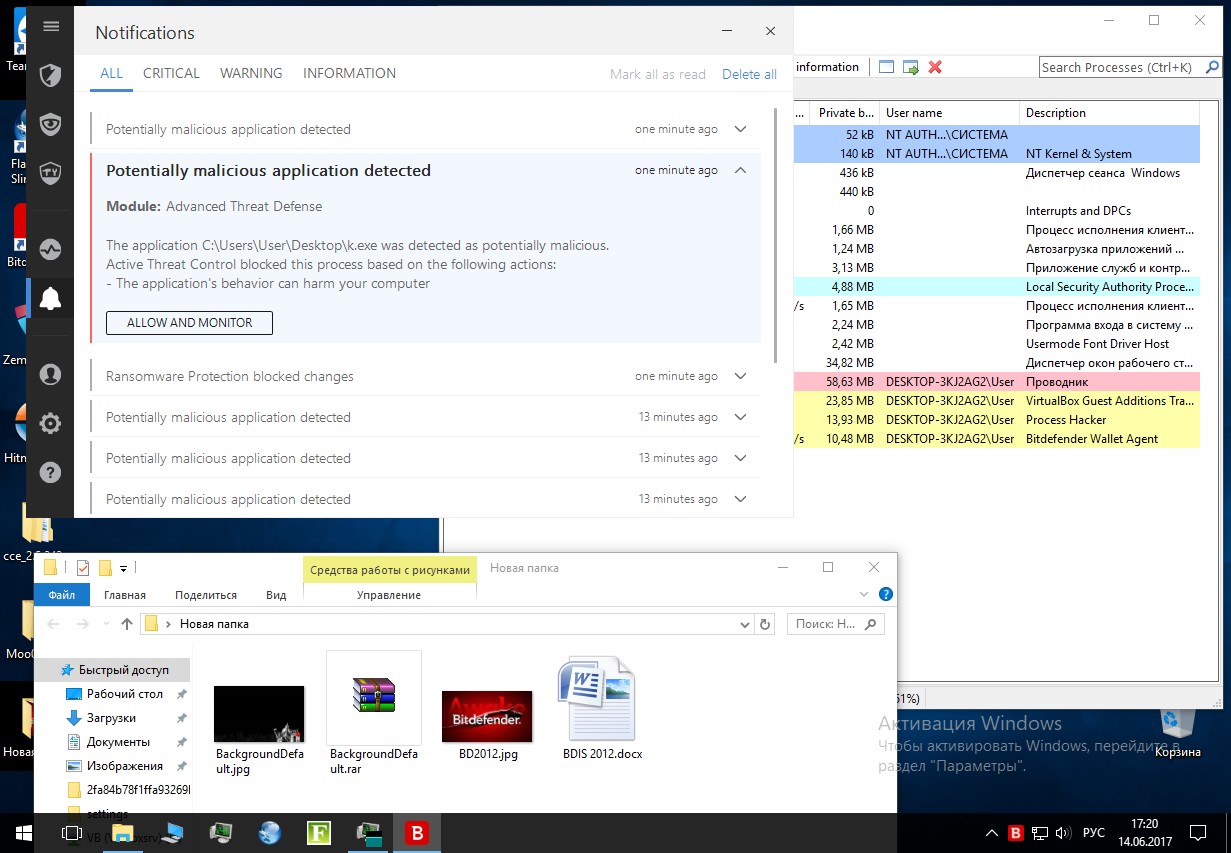Expand Ransomware Protection blocked changes notification
Viewport: 1231px width, 853px height.
(x=740, y=376)
